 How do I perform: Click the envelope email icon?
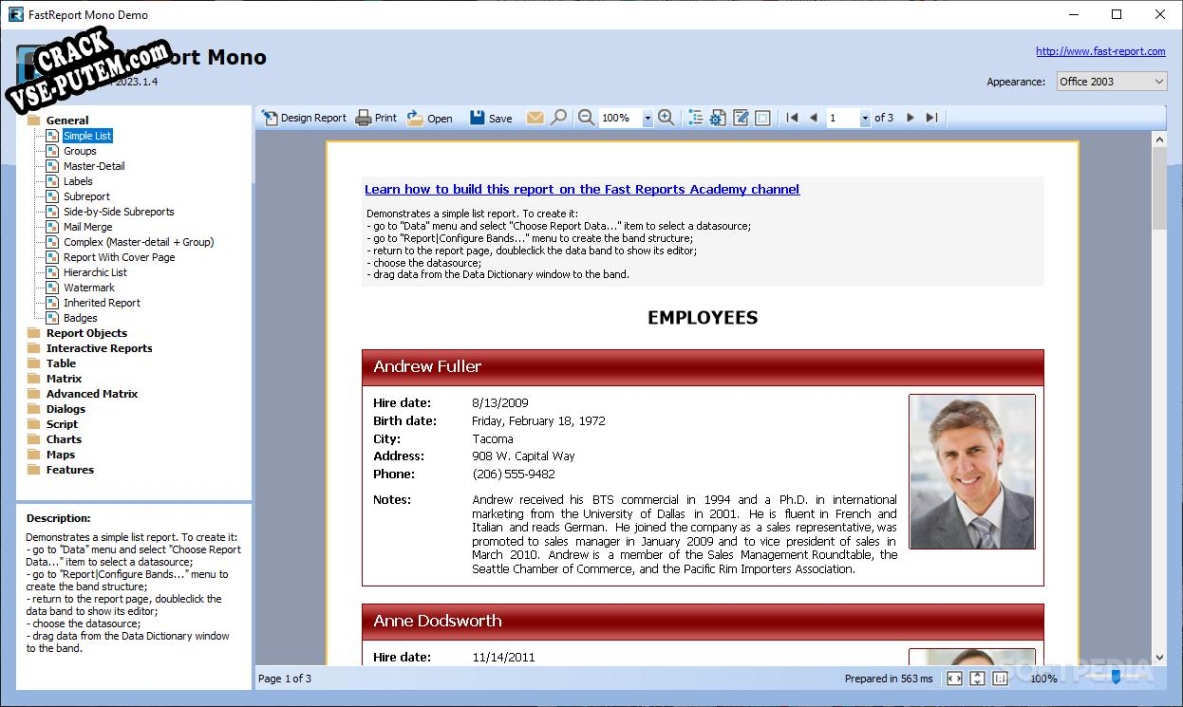535,118
